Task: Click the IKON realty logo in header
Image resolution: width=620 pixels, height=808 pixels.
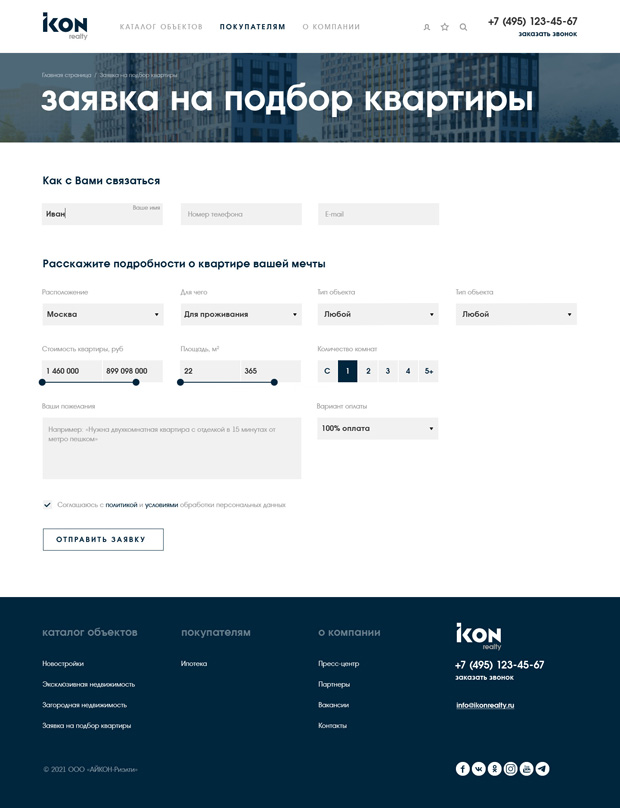Action: point(65,26)
